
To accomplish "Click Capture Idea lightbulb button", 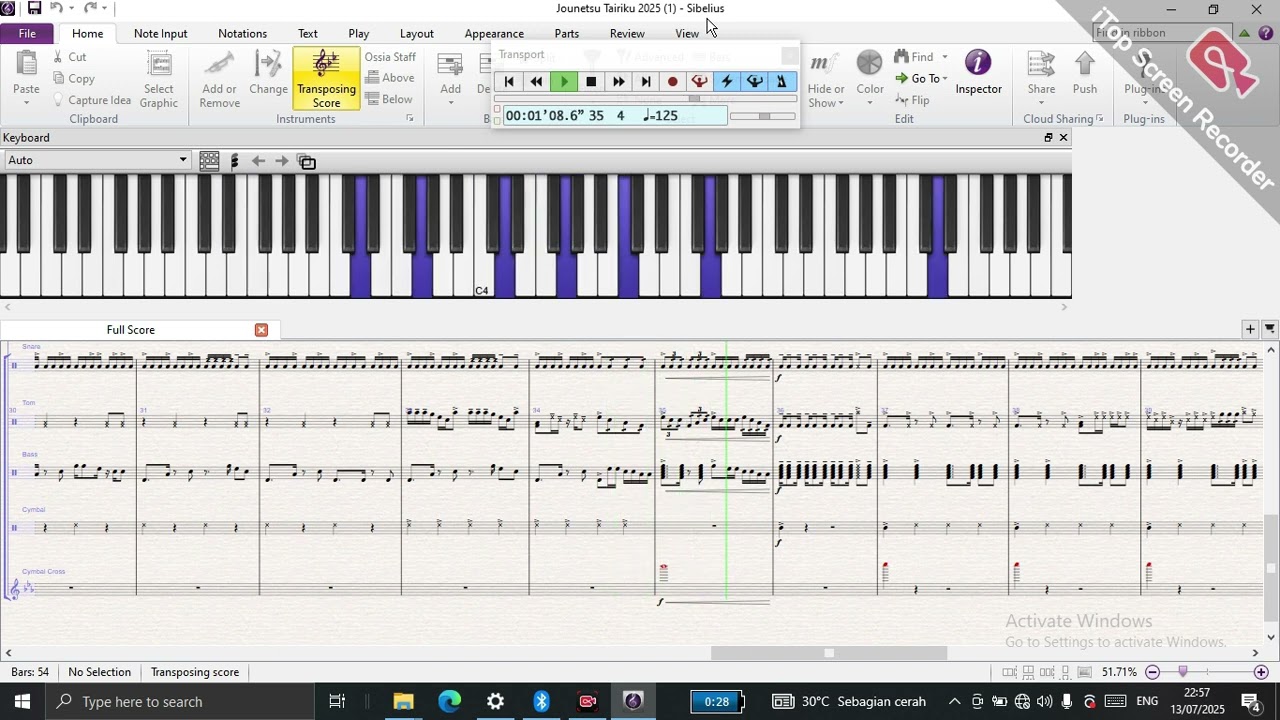I will pyautogui.click(x=92, y=100).
